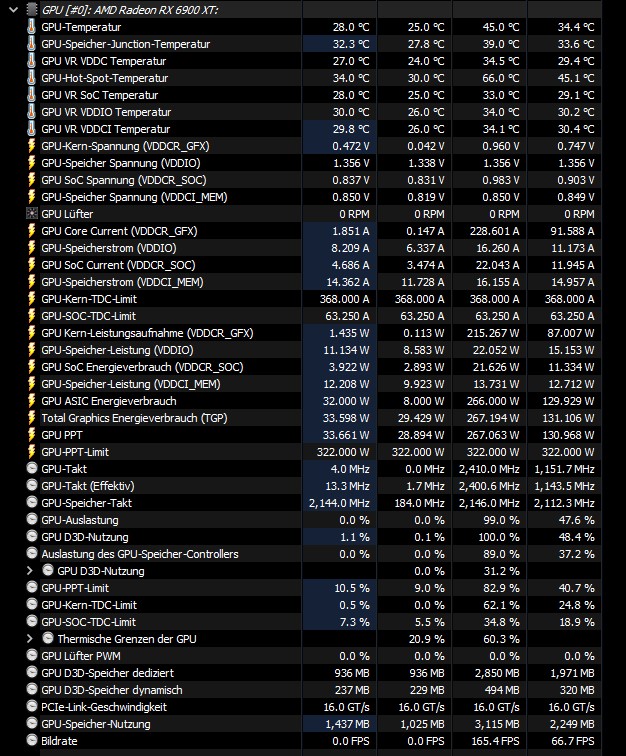Click the 1,143.5 MHz average effective clock value
The image size is (626, 756).
(564, 486)
